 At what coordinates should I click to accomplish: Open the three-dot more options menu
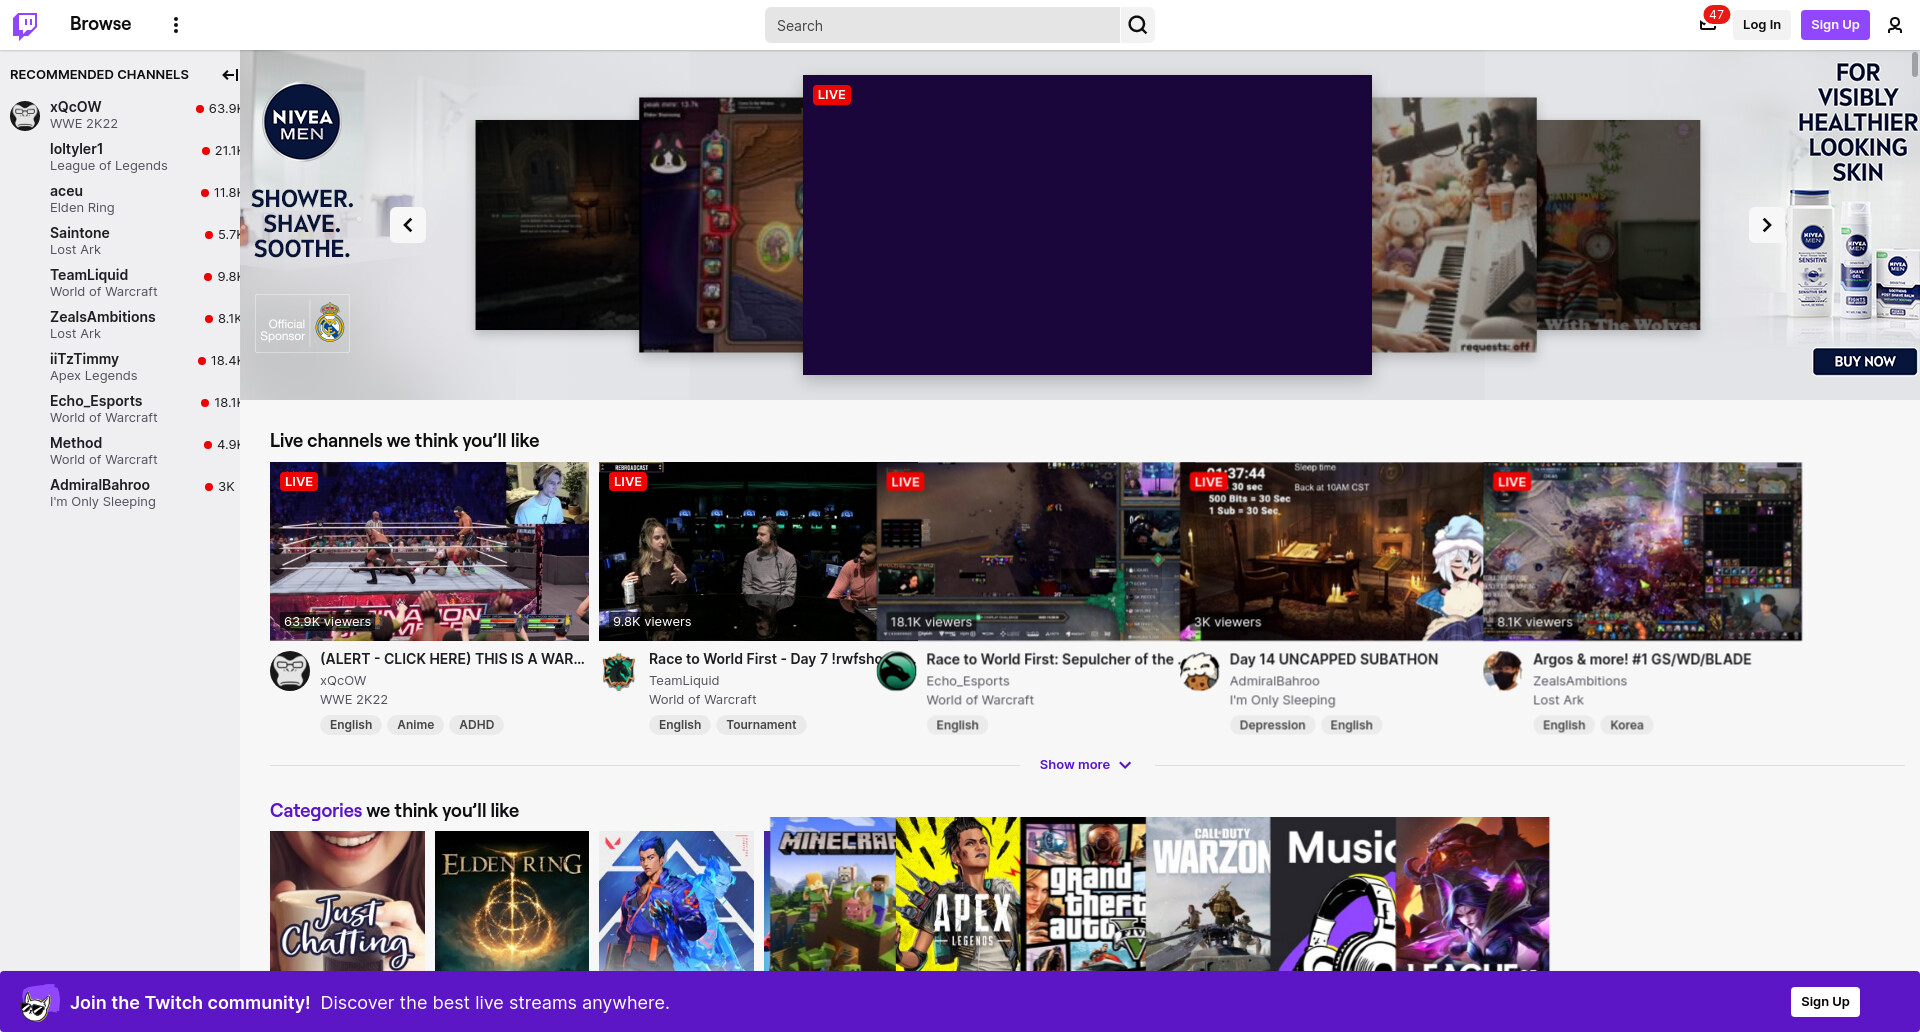coord(176,25)
